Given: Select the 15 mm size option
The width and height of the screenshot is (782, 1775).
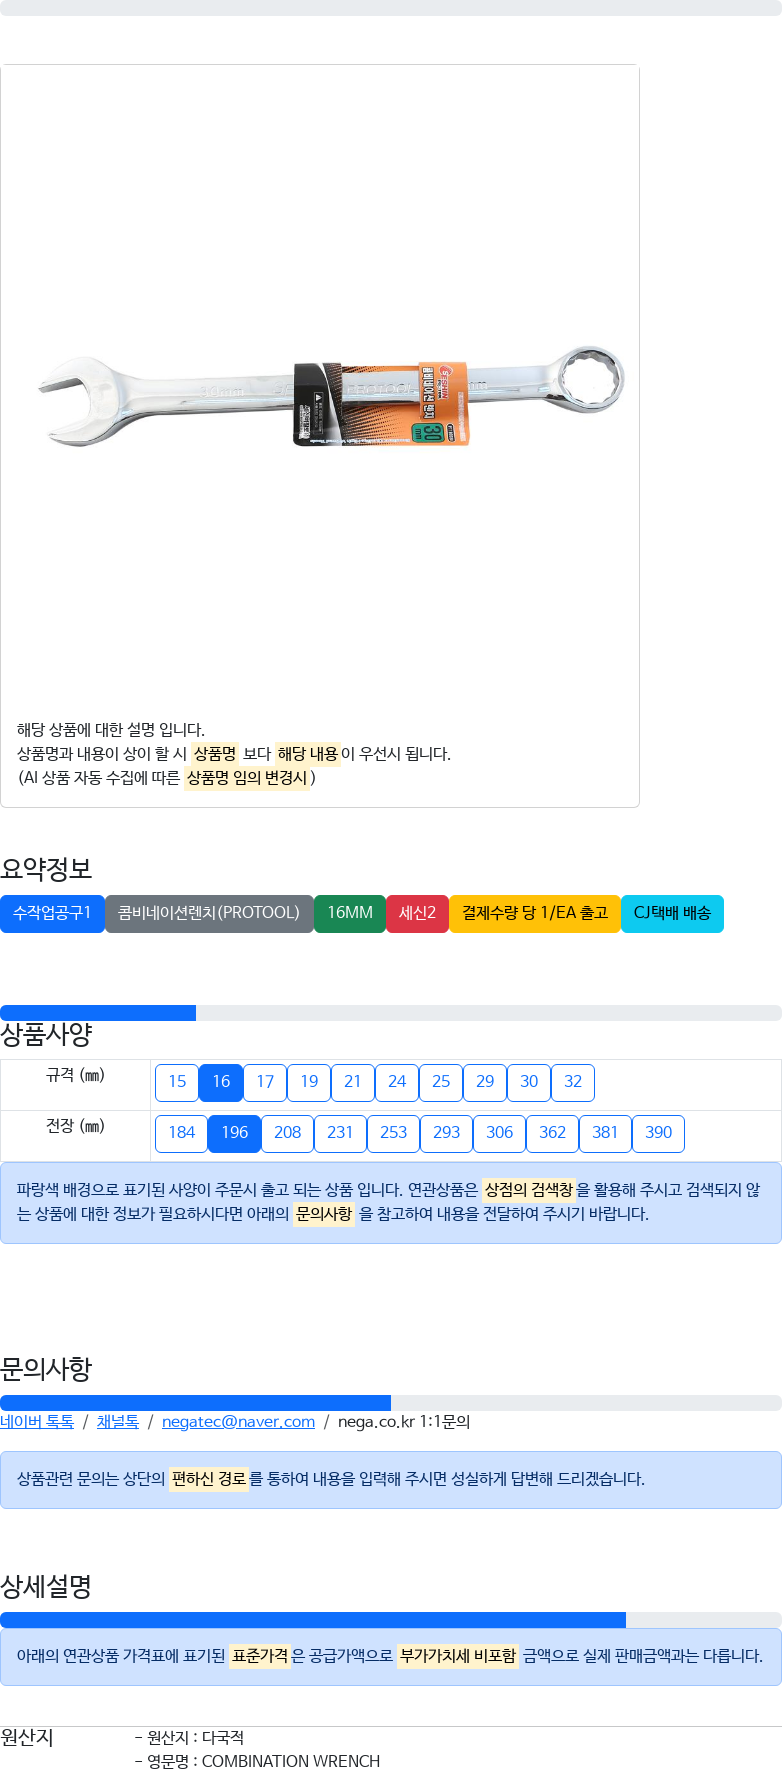Looking at the screenshot, I should point(177,1082).
